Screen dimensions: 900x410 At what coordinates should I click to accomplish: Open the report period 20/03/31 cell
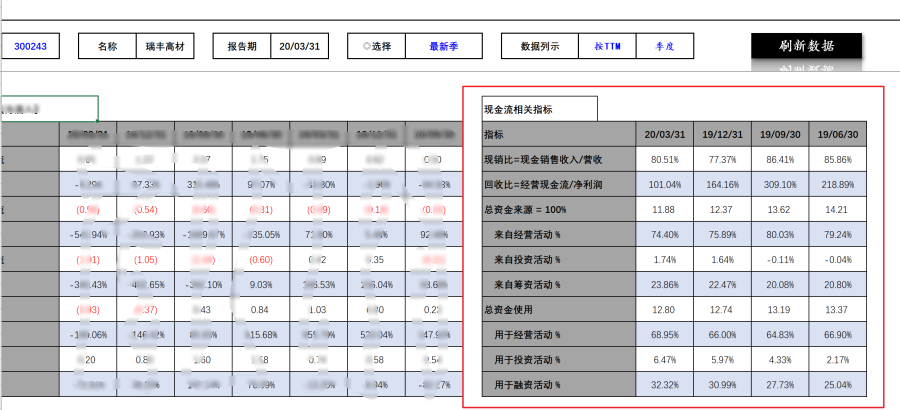(297, 46)
